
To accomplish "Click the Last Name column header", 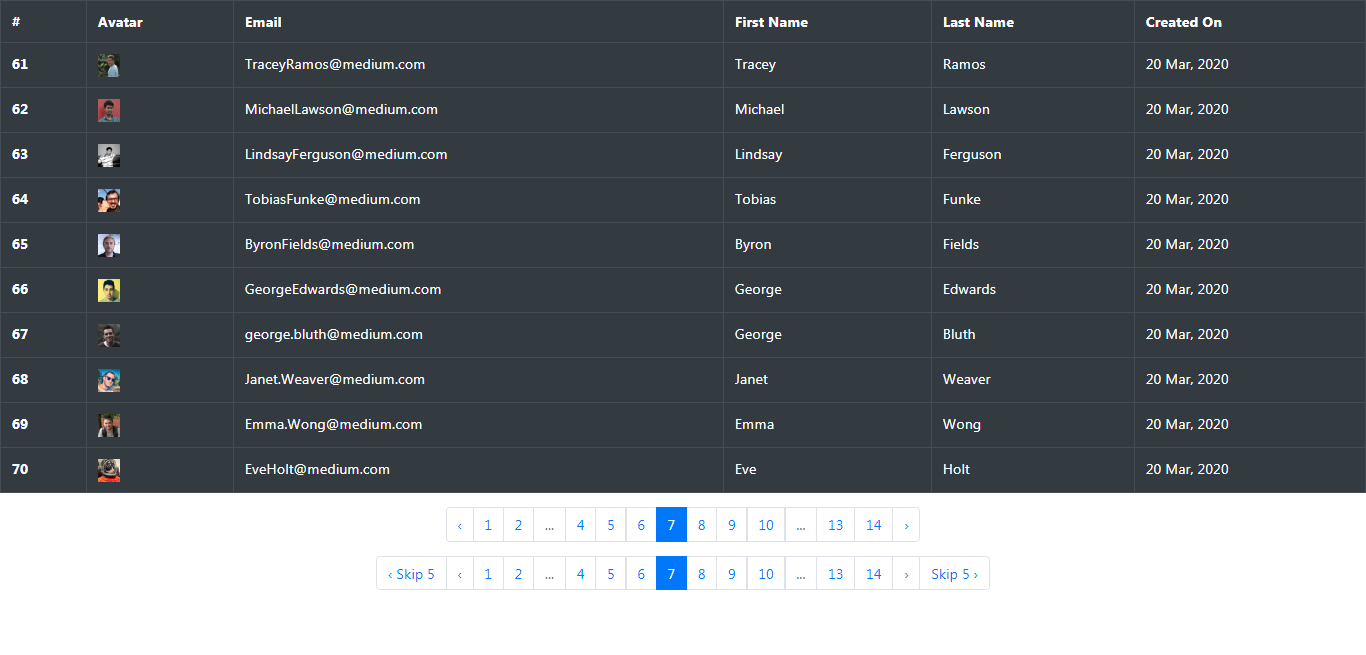I will (977, 22).
